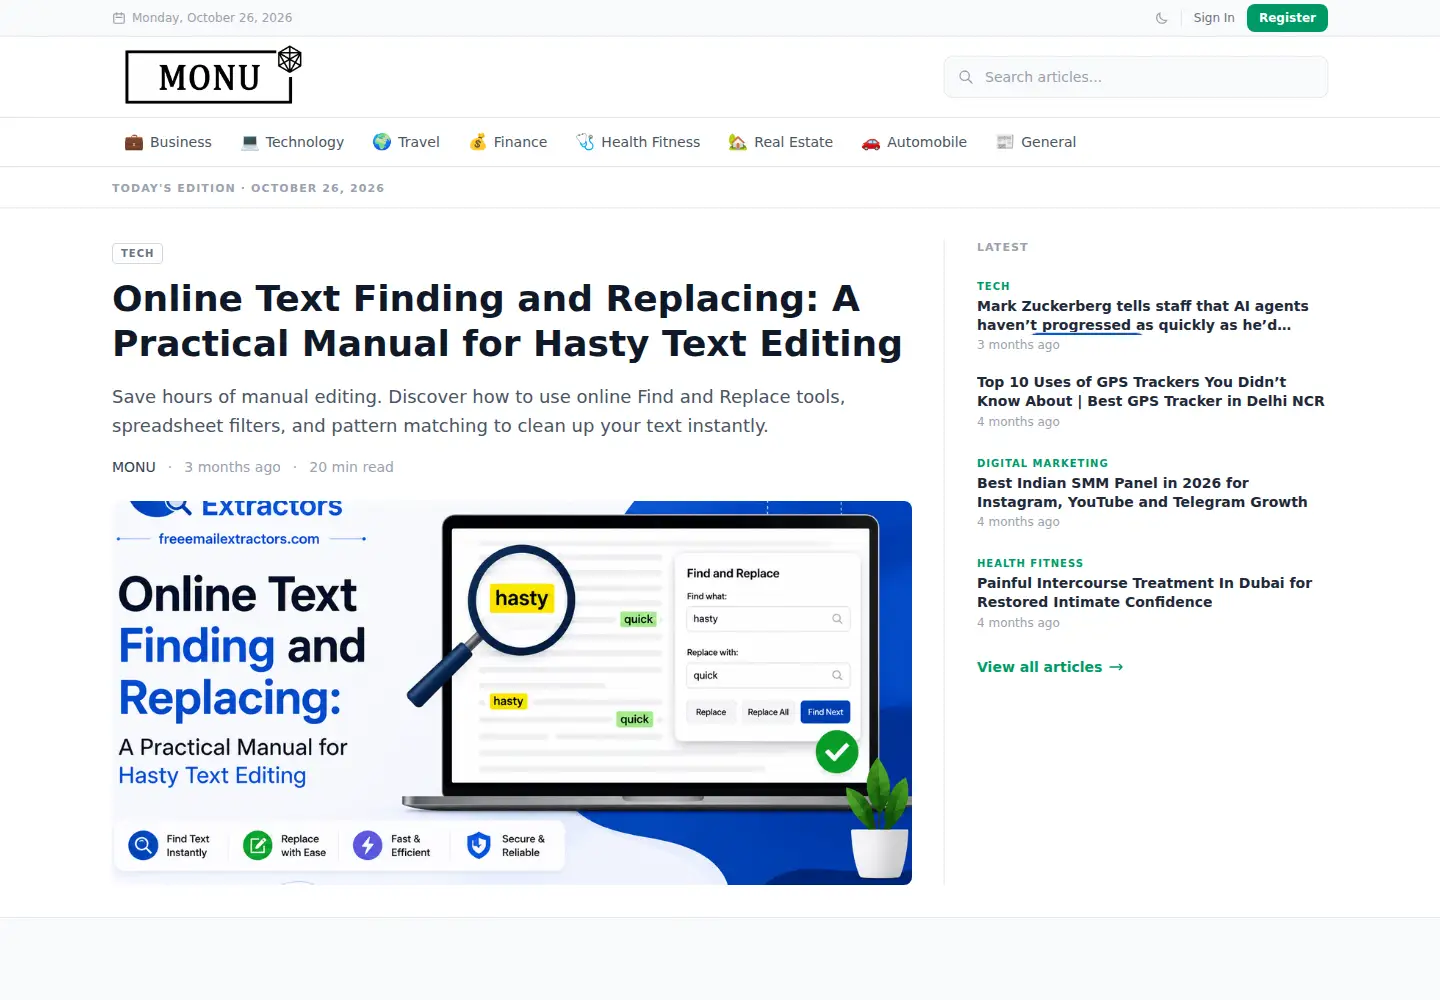
Task: Focus the Search articles field
Action: point(1136,77)
